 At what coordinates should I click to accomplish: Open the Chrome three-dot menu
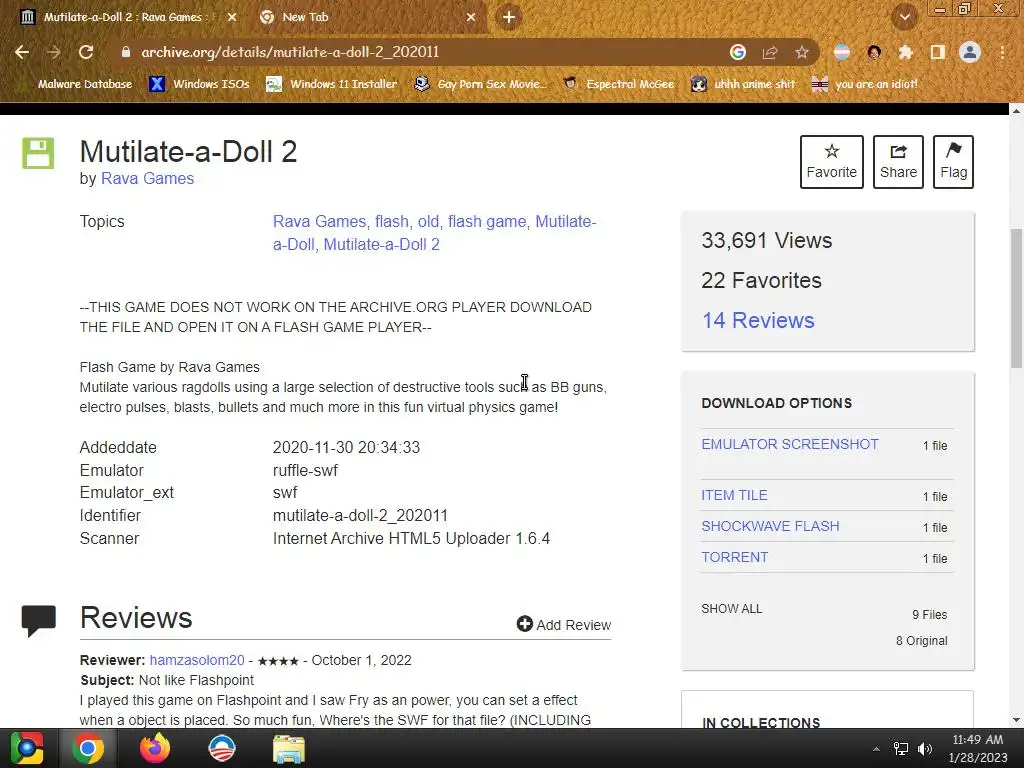click(x=1002, y=52)
